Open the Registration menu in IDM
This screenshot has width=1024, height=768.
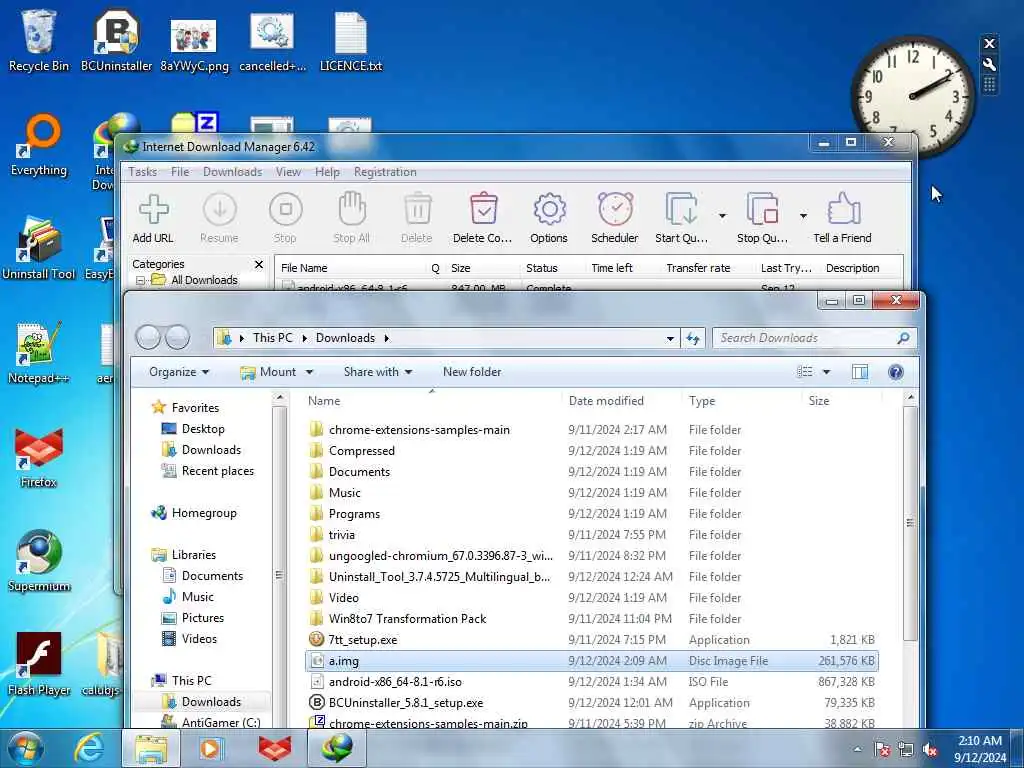pyautogui.click(x=385, y=172)
